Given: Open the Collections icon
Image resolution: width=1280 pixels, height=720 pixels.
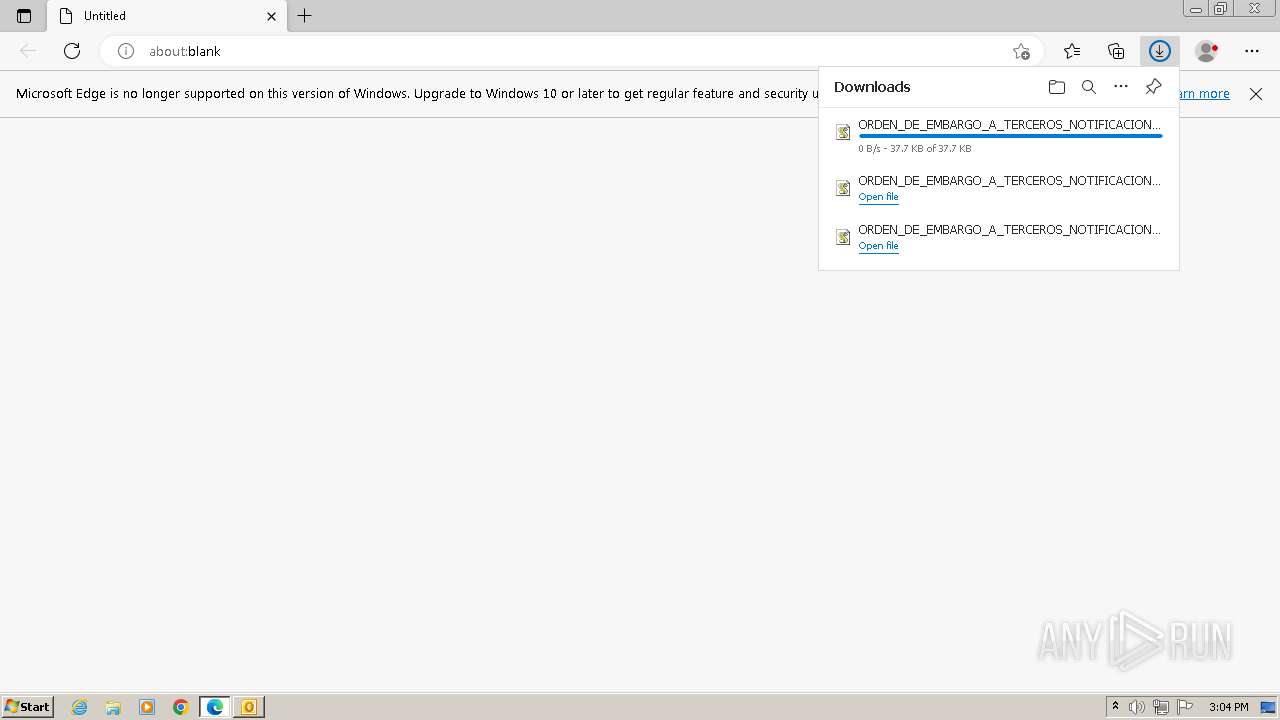Looking at the screenshot, I should tap(1116, 51).
